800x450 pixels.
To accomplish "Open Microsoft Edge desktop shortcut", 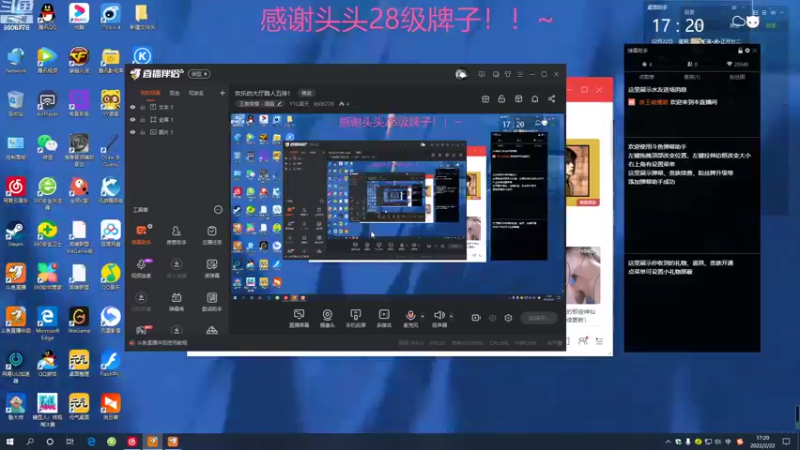I will [x=47, y=324].
